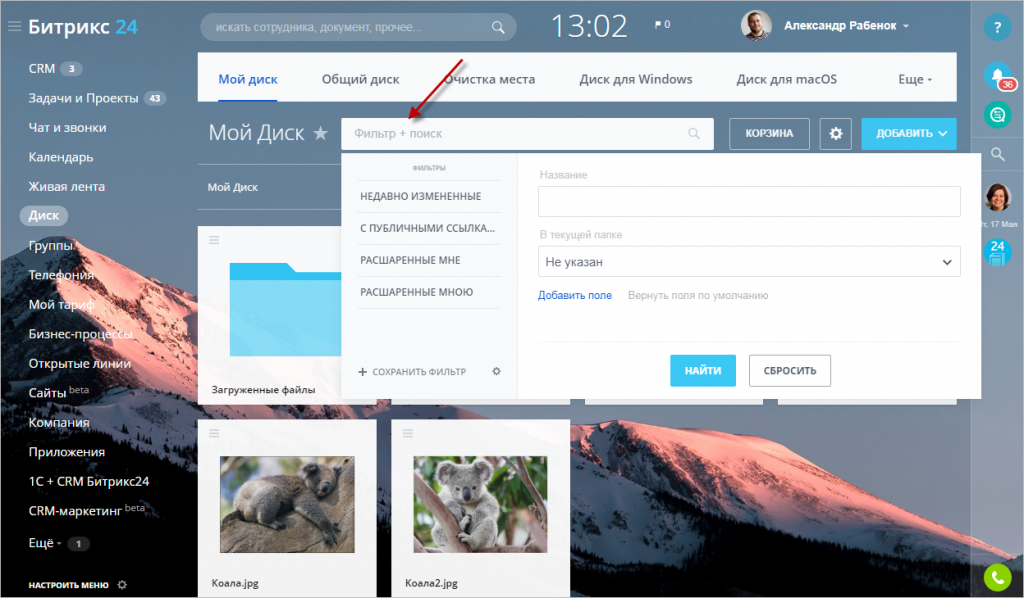Viewport: 1024px width, 598px height.
Task: Toggle the hamburger menu beside Битрикс 24
Action: pyautogui.click(x=14, y=26)
